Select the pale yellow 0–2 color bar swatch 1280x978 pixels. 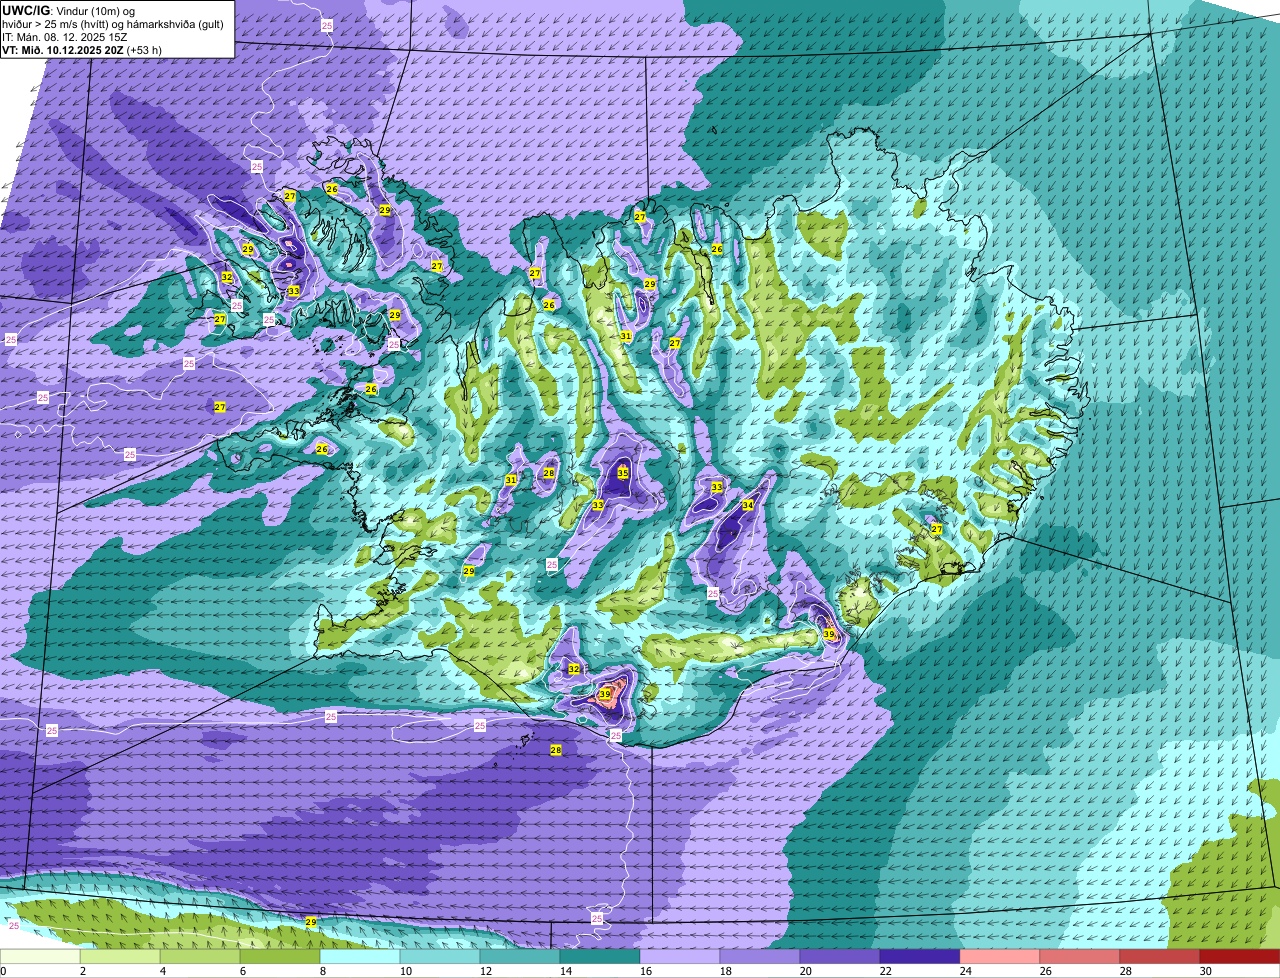coord(41,957)
